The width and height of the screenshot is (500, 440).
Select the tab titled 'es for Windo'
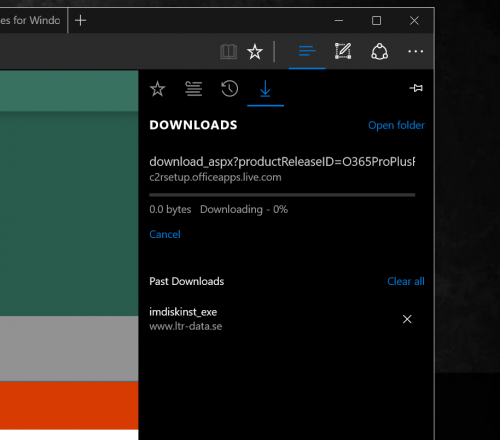(33, 21)
